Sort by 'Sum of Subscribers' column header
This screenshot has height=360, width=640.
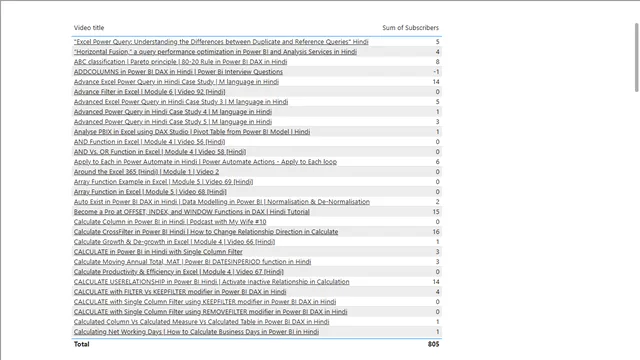click(x=410, y=28)
